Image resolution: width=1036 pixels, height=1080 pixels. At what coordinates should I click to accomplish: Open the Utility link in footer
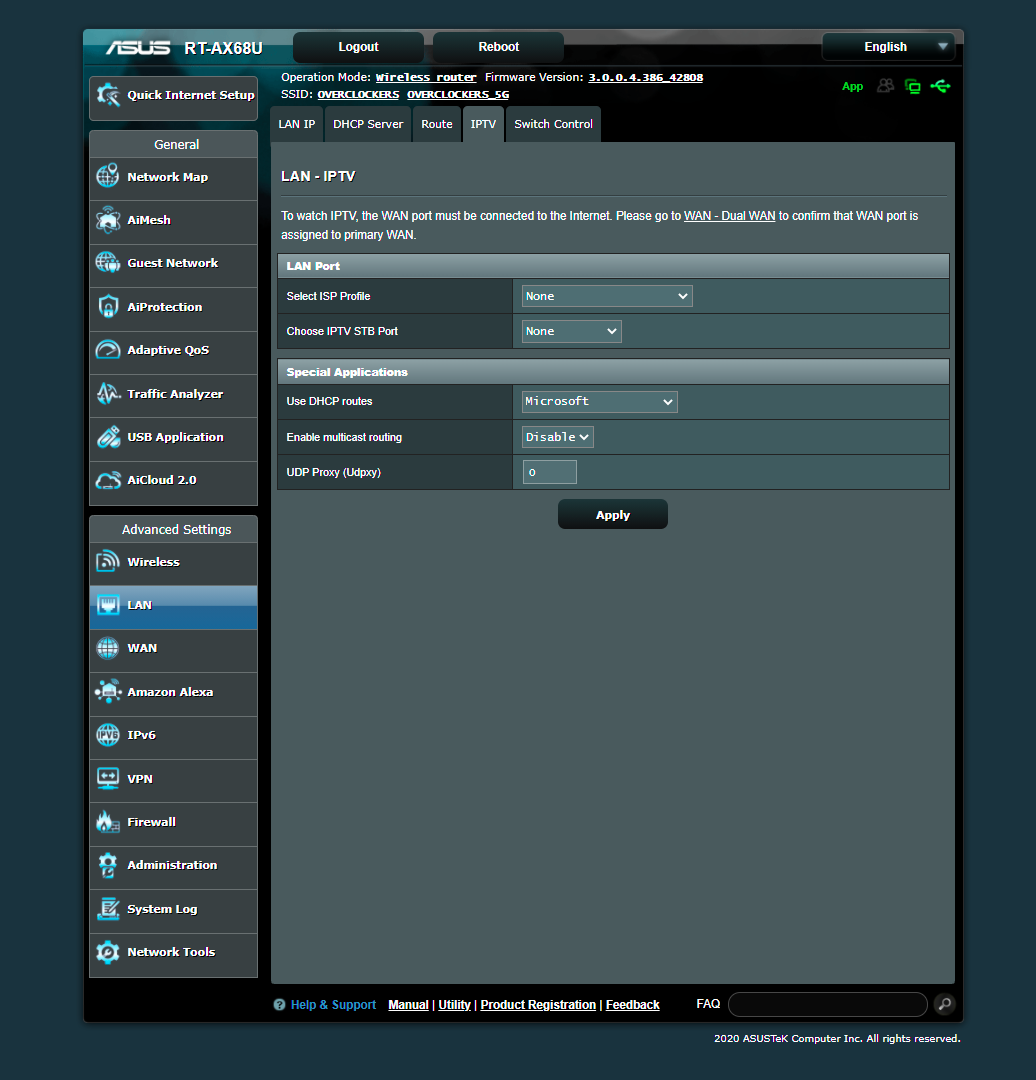tap(455, 1005)
